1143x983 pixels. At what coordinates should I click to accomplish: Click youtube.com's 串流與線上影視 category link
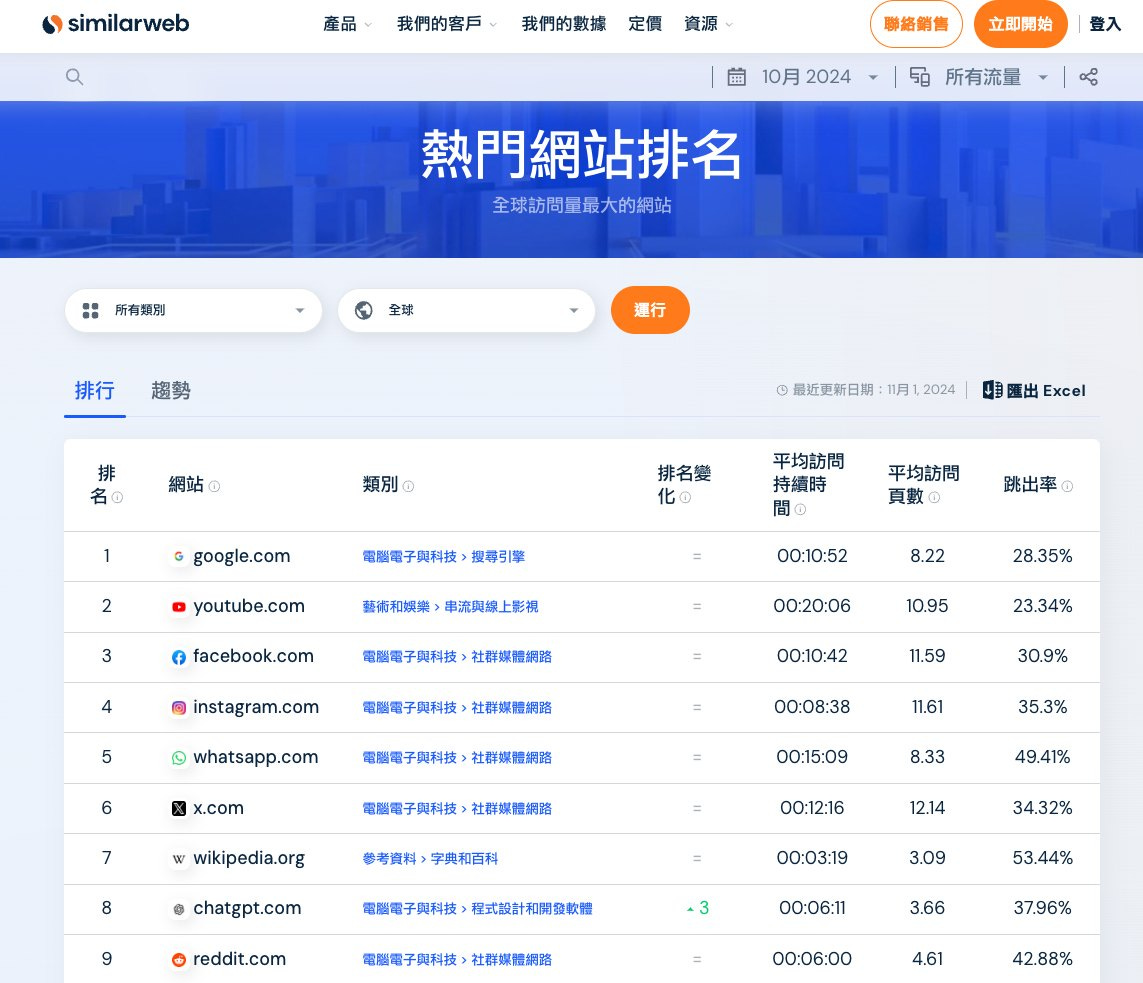[491, 607]
